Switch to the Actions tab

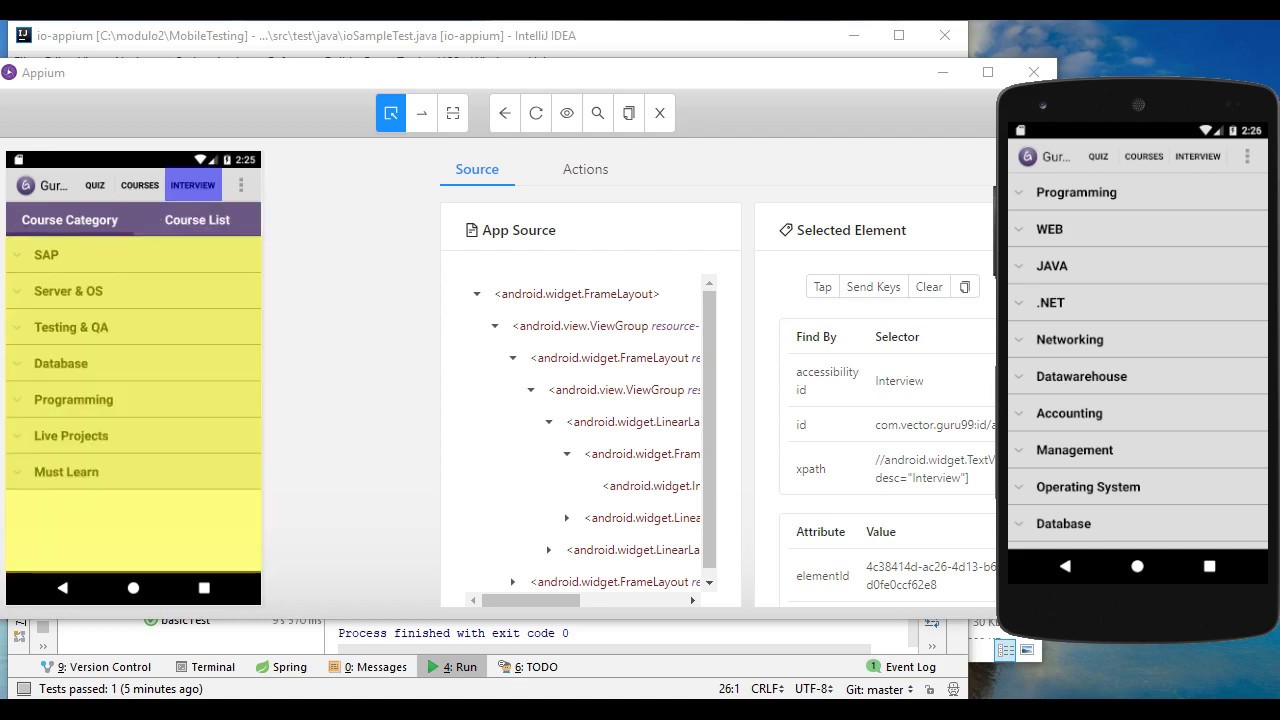click(585, 169)
